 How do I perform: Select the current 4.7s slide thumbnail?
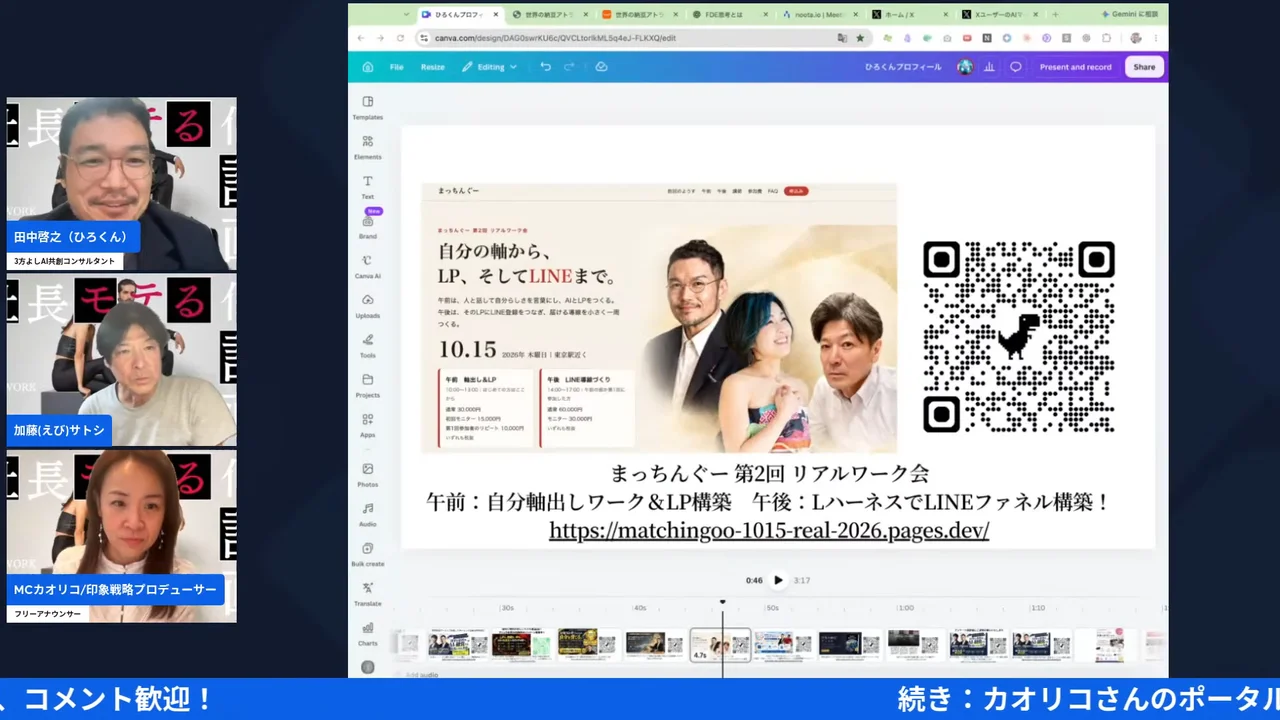coord(720,645)
